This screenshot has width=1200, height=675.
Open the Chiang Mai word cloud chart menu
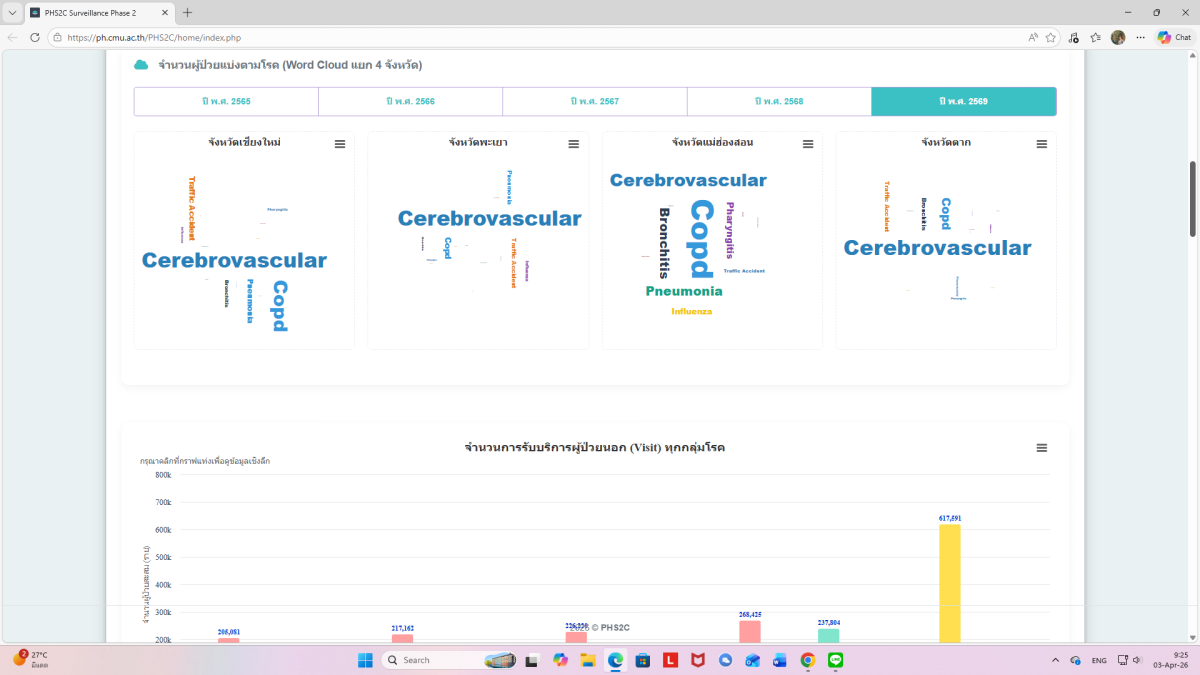[x=340, y=144]
